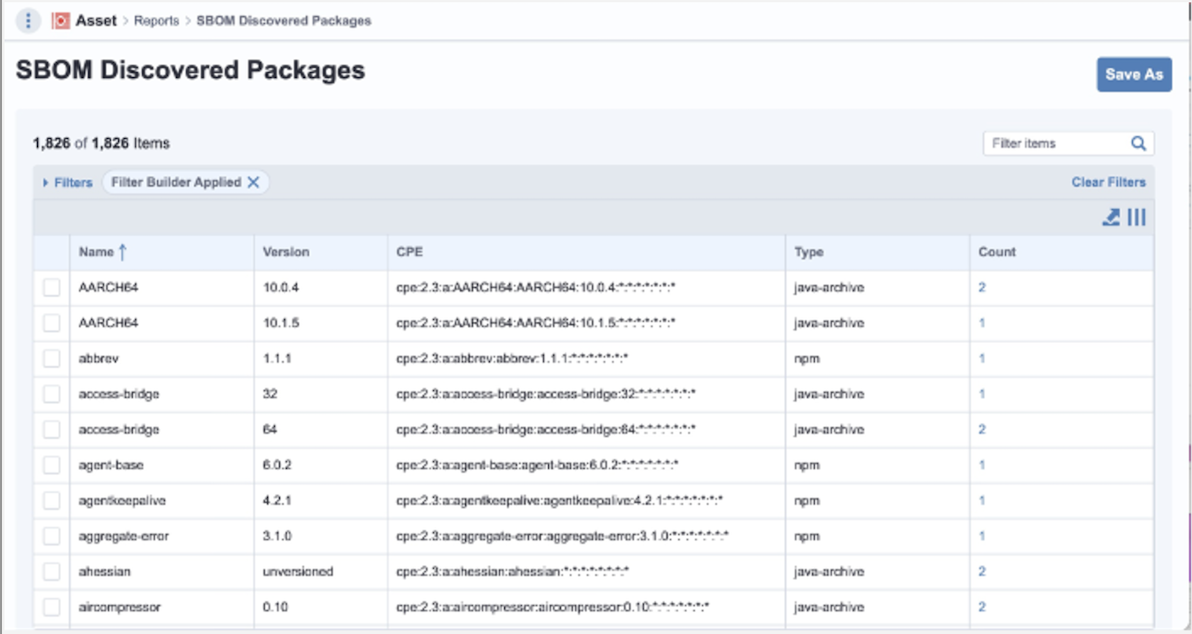Sort by the Type column header
Viewport: 1192px width, 634px height.
809,252
